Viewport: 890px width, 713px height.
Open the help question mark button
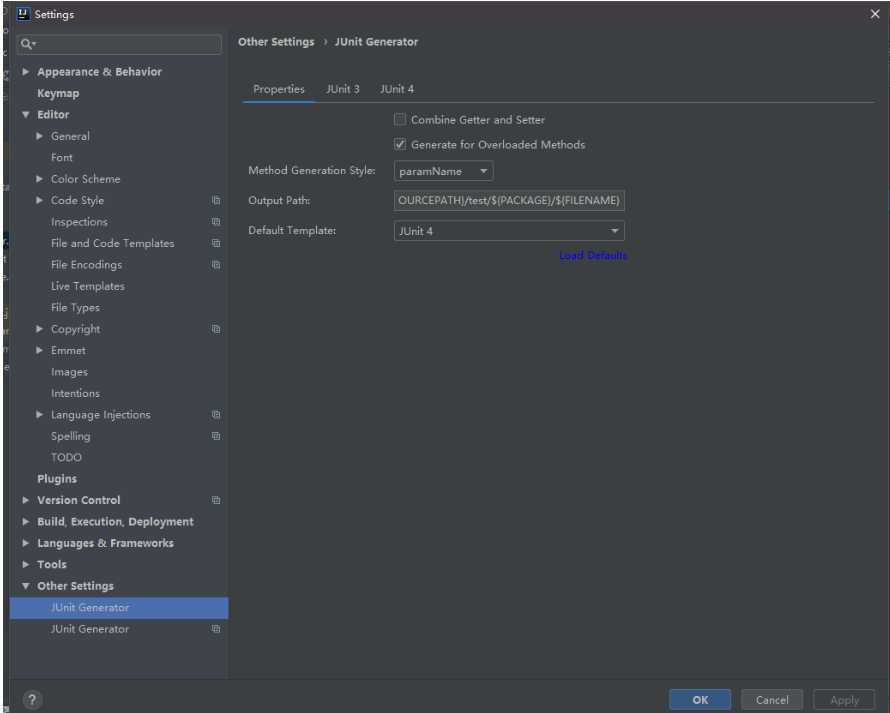coord(32,699)
